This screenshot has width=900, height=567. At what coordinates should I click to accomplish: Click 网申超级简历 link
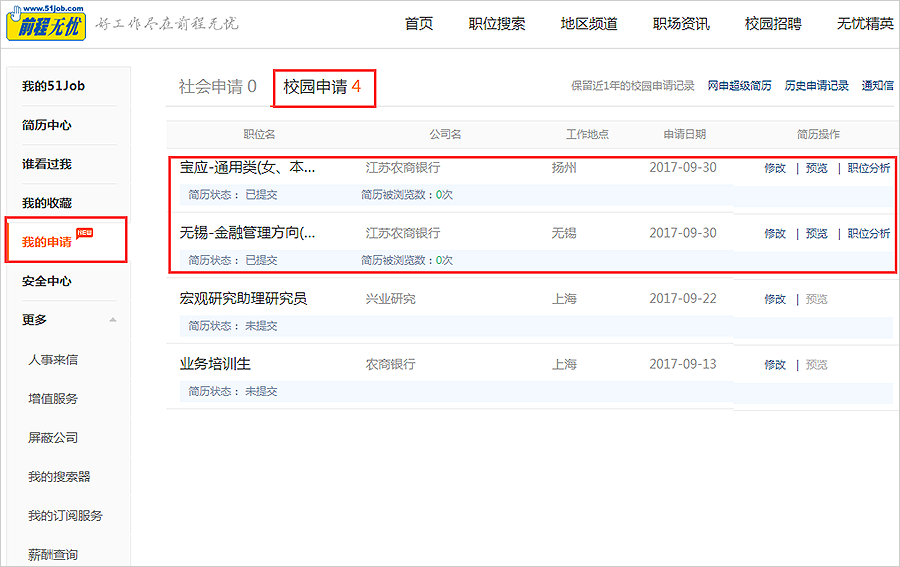click(x=739, y=86)
